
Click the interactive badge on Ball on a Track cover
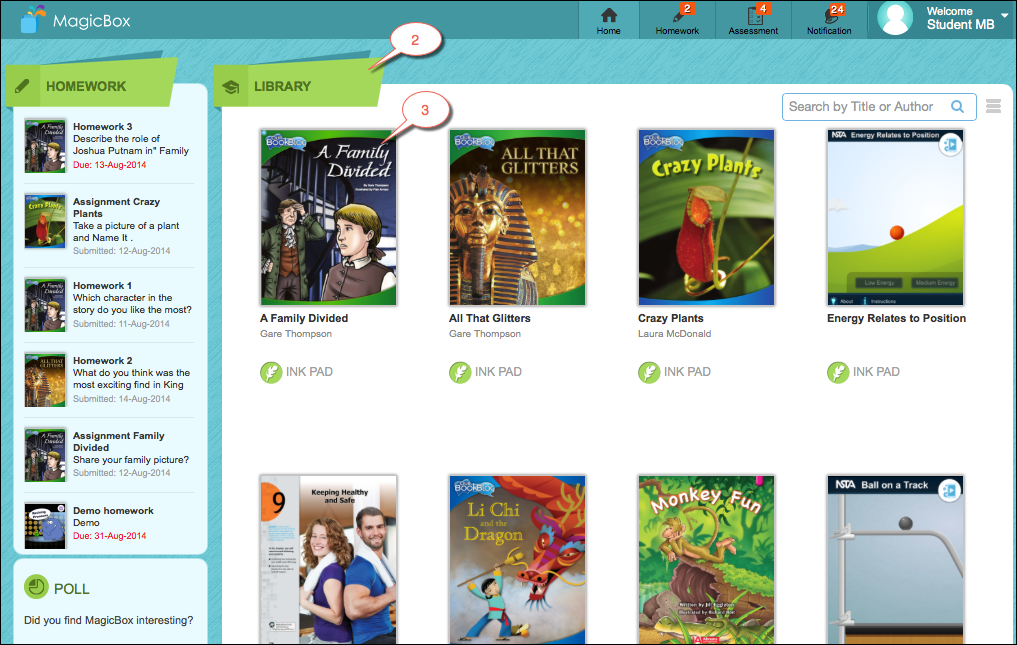click(950, 491)
